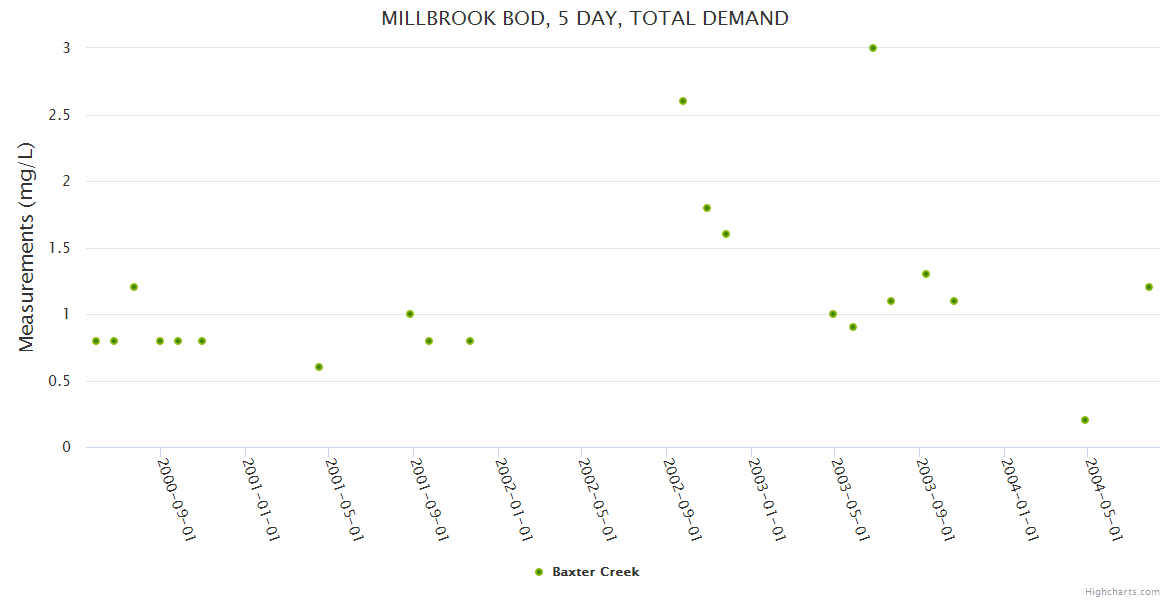Toggle the Baxter Creek series in legend

[x=595, y=572]
